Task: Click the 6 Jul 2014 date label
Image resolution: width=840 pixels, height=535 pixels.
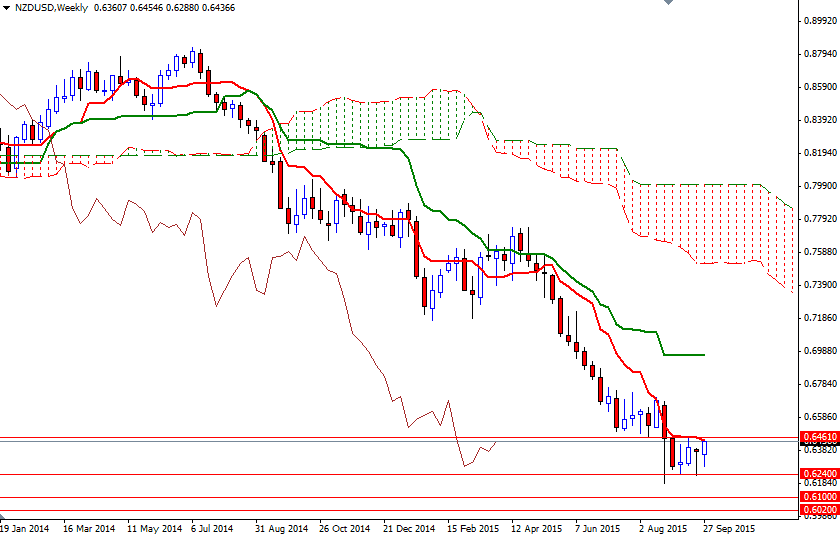Action: tap(210, 527)
